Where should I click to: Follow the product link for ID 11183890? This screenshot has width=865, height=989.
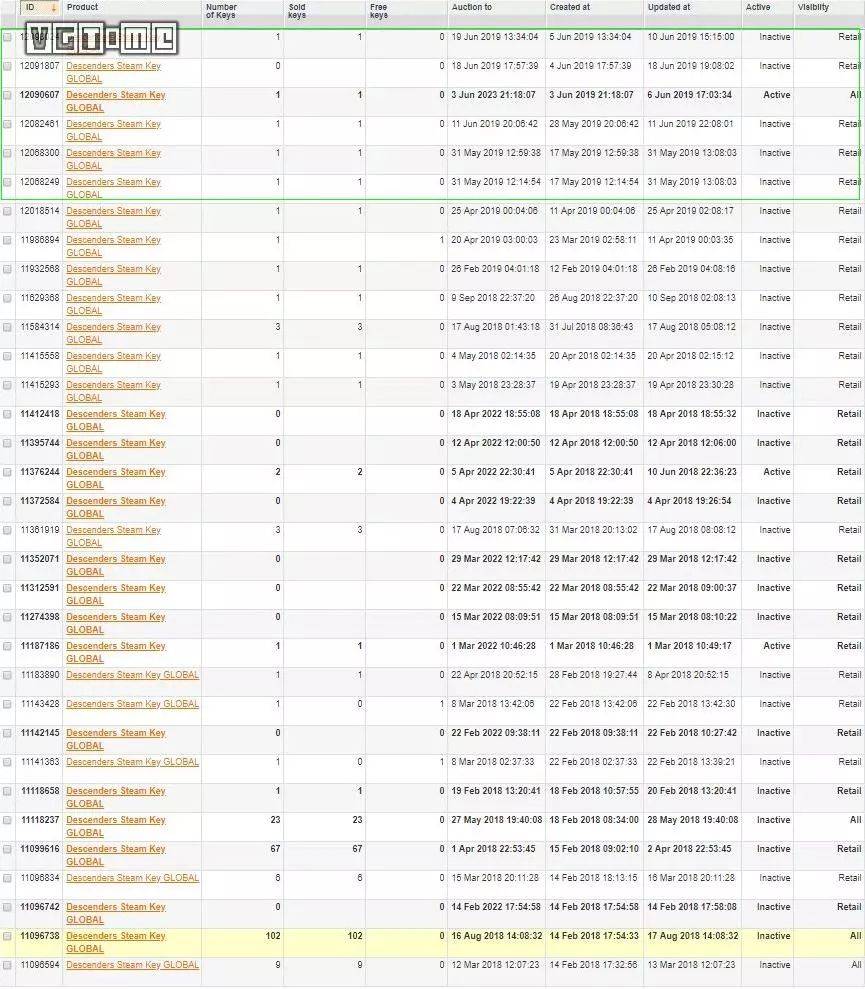coord(132,676)
